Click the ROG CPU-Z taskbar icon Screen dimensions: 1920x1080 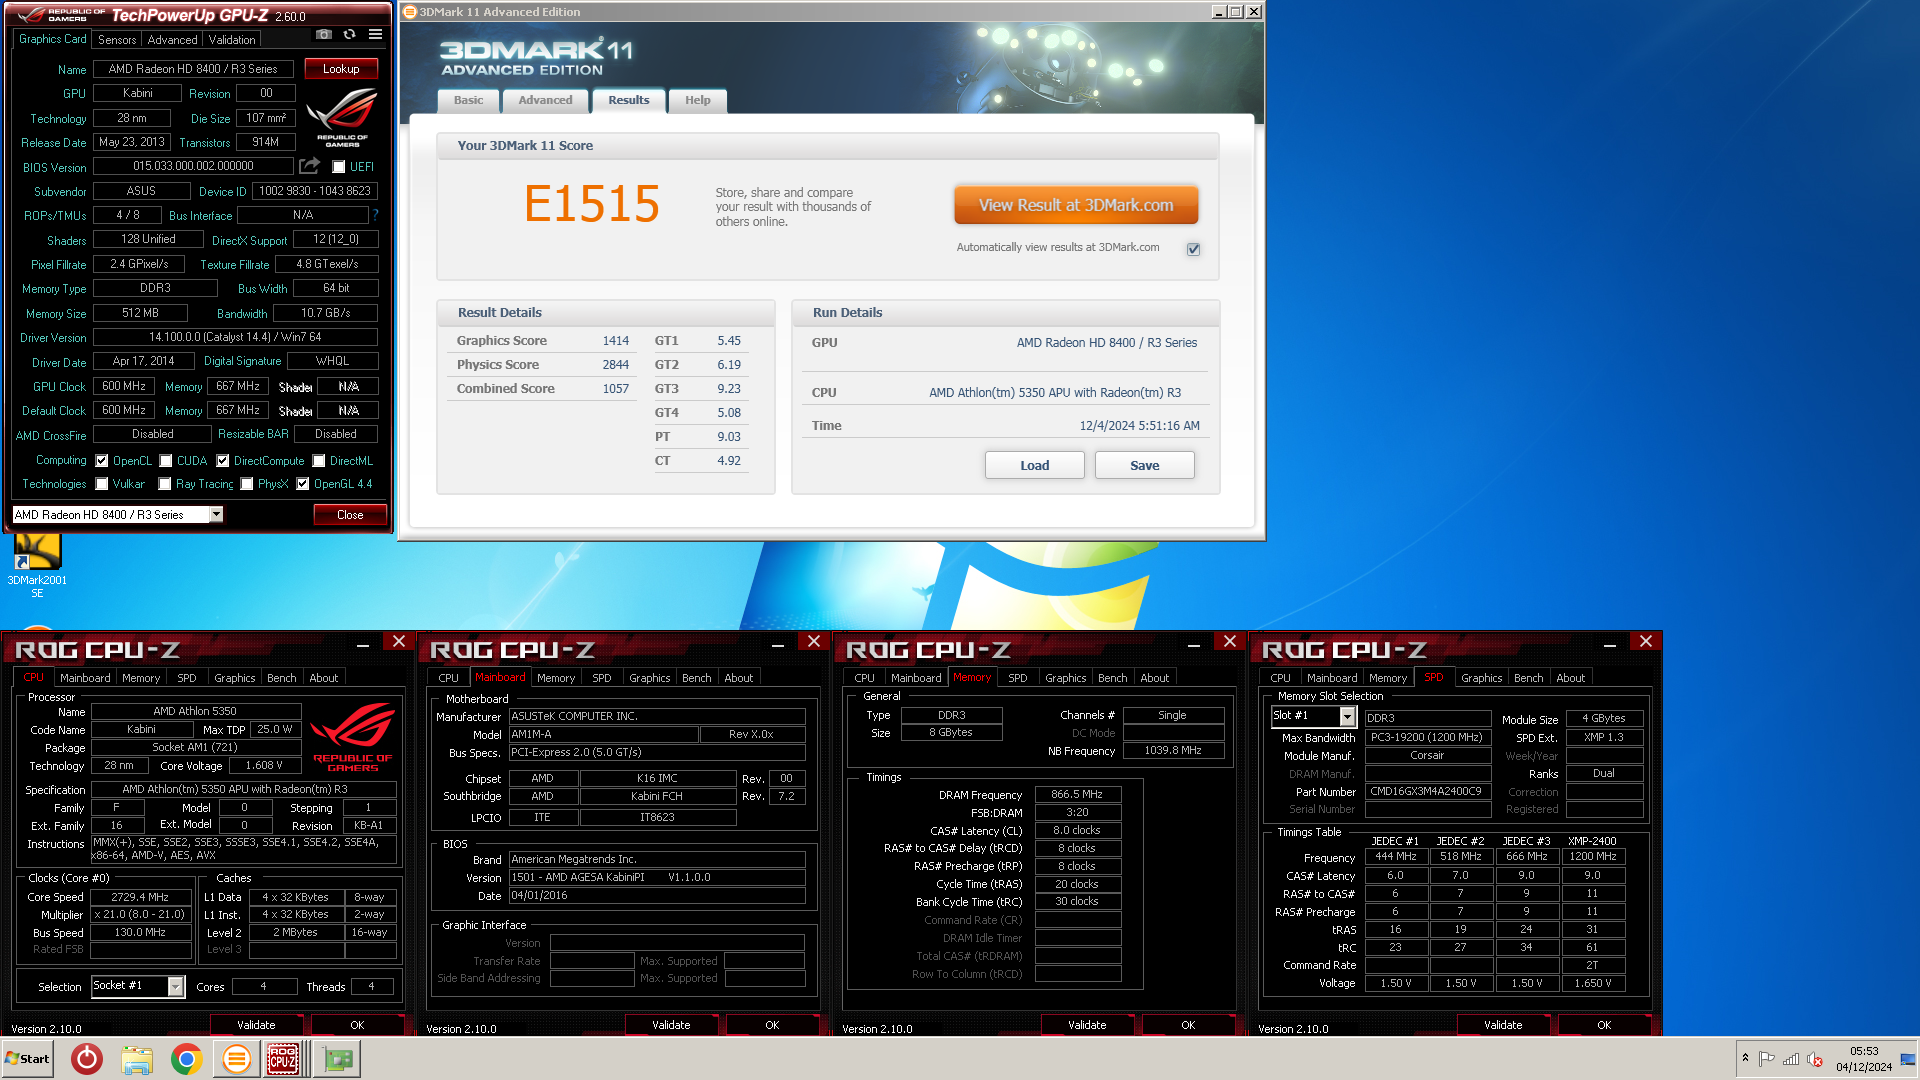pos(283,1059)
